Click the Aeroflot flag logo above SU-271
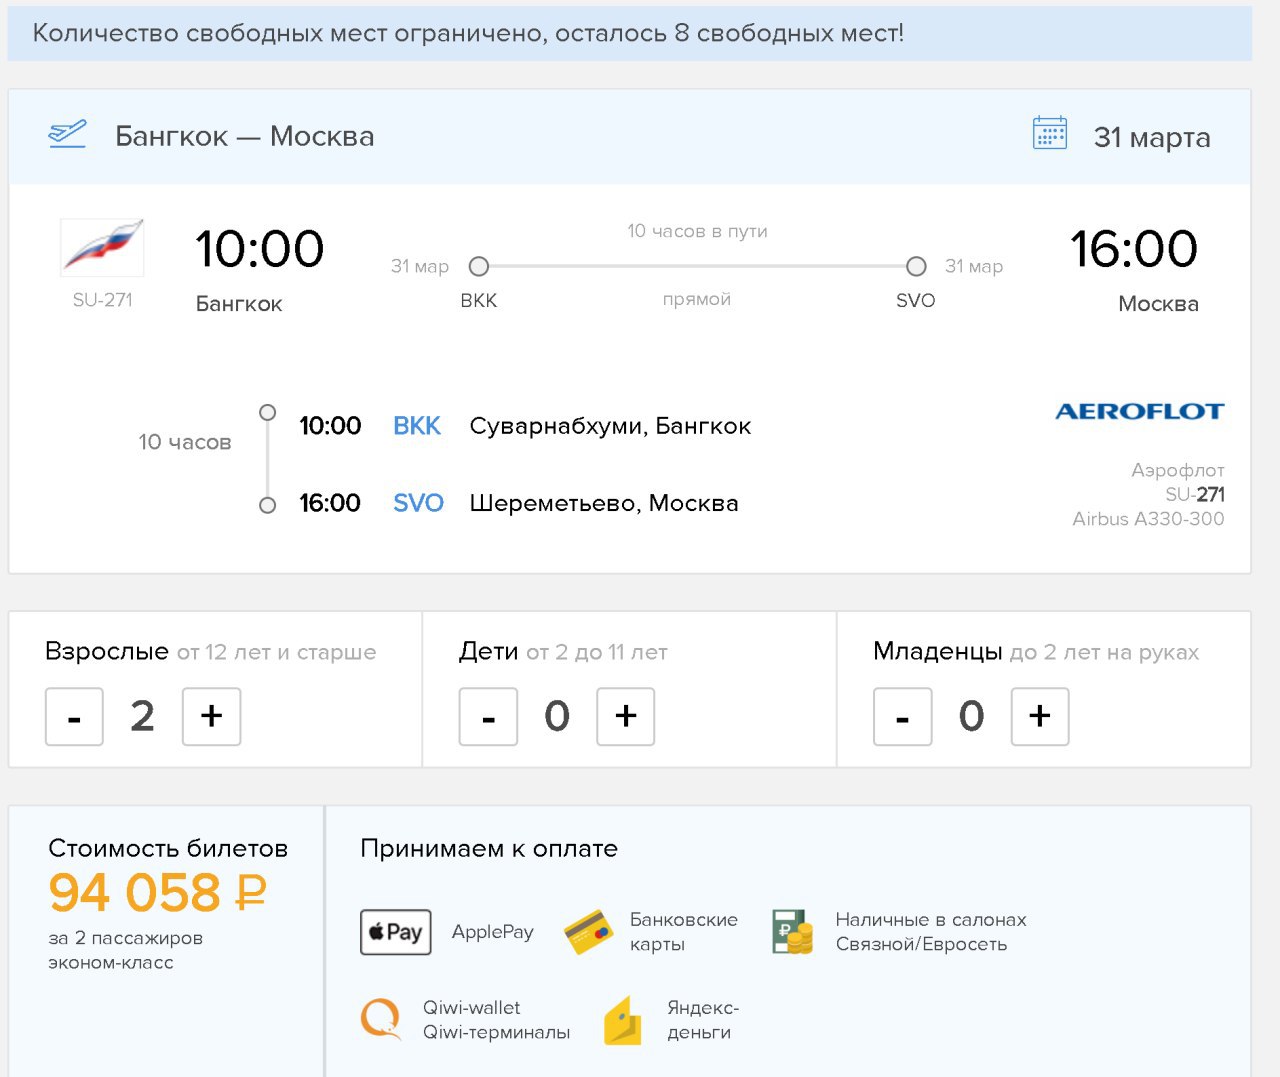1280x1077 pixels. point(103,247)
